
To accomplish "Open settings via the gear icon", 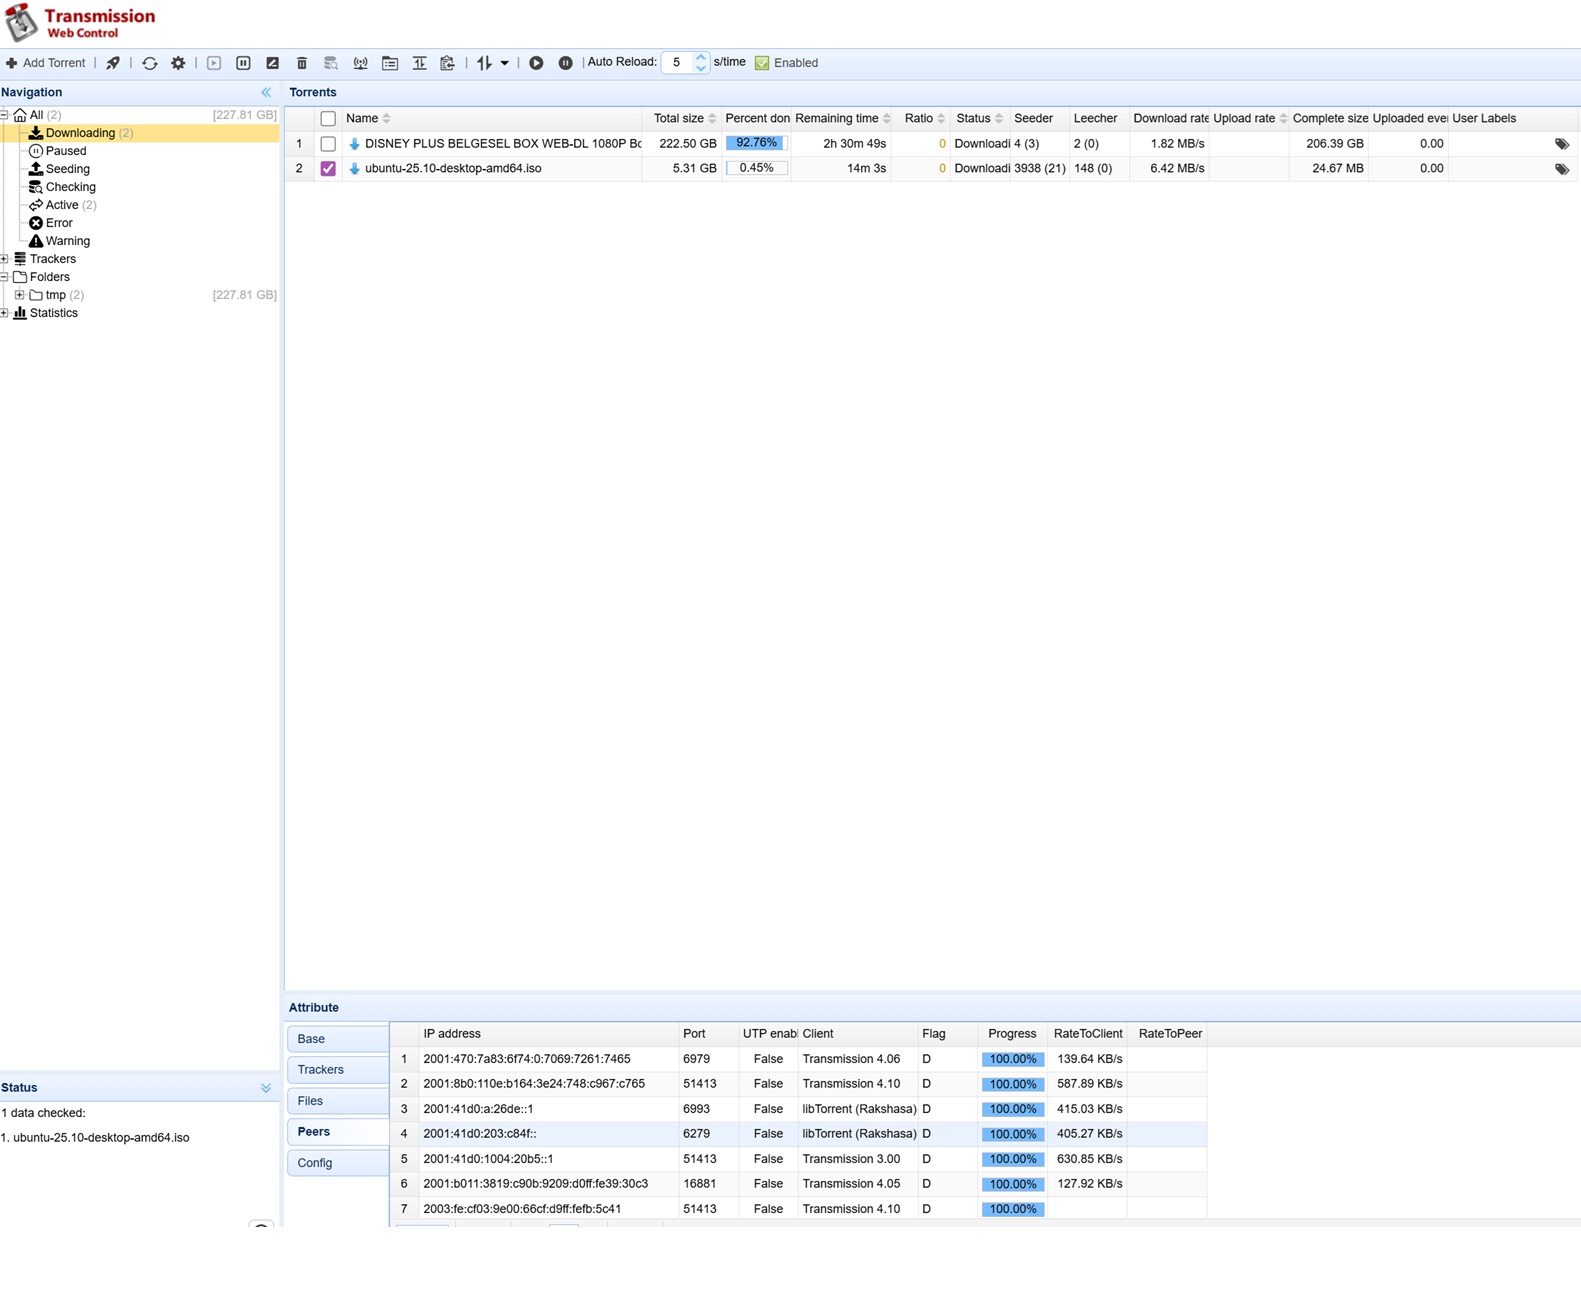I will point(178,63).
